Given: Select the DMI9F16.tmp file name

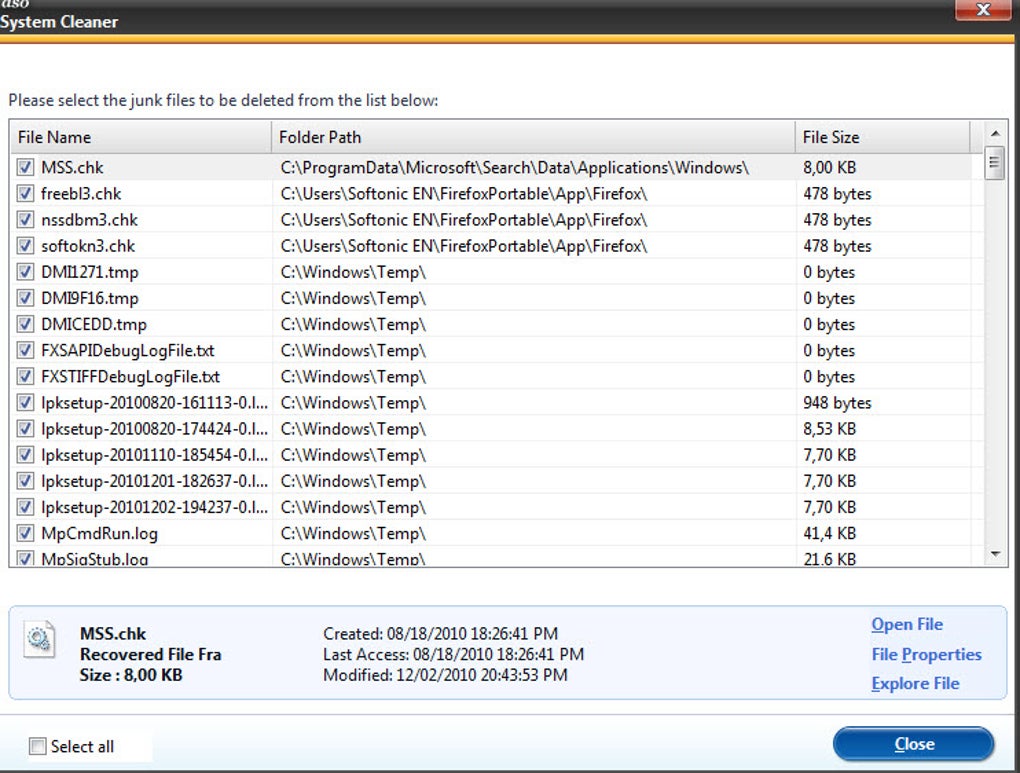Looking at the screenshot, I should (90, 299).
